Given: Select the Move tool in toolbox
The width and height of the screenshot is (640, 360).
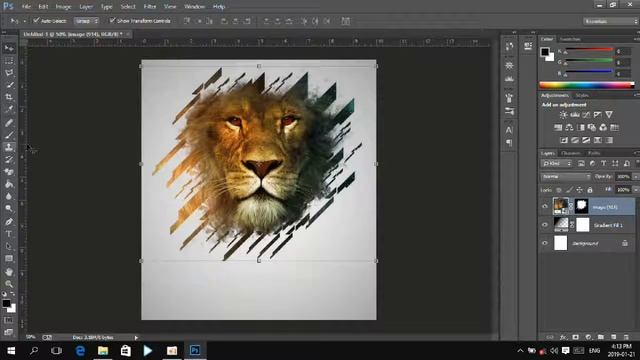Looking at the screenshot, I should coord(9,48).
